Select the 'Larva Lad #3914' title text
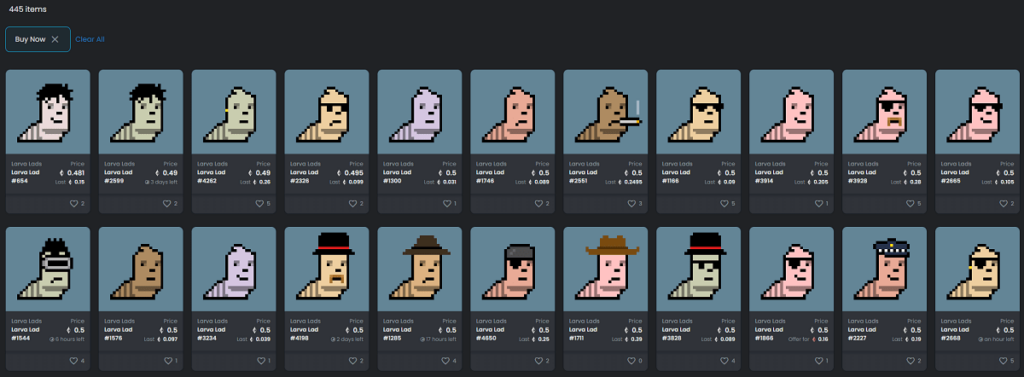The width and height of the screenshot is (1024, 377). [x=769, y=176]
